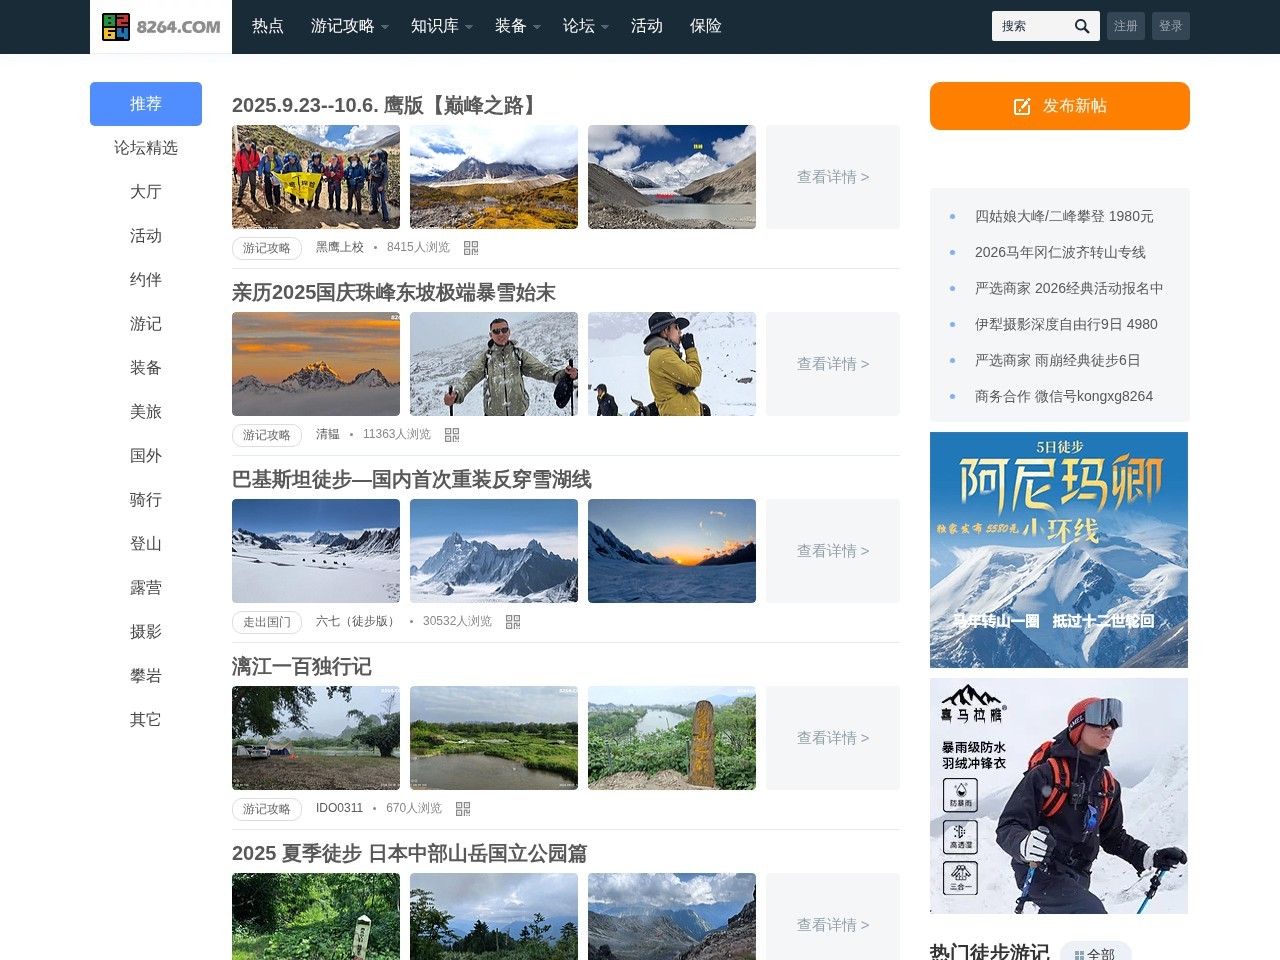The image size is (1280, 960).
Task: Create a post with 发布新帖
Action: [x=1060, y=106]
